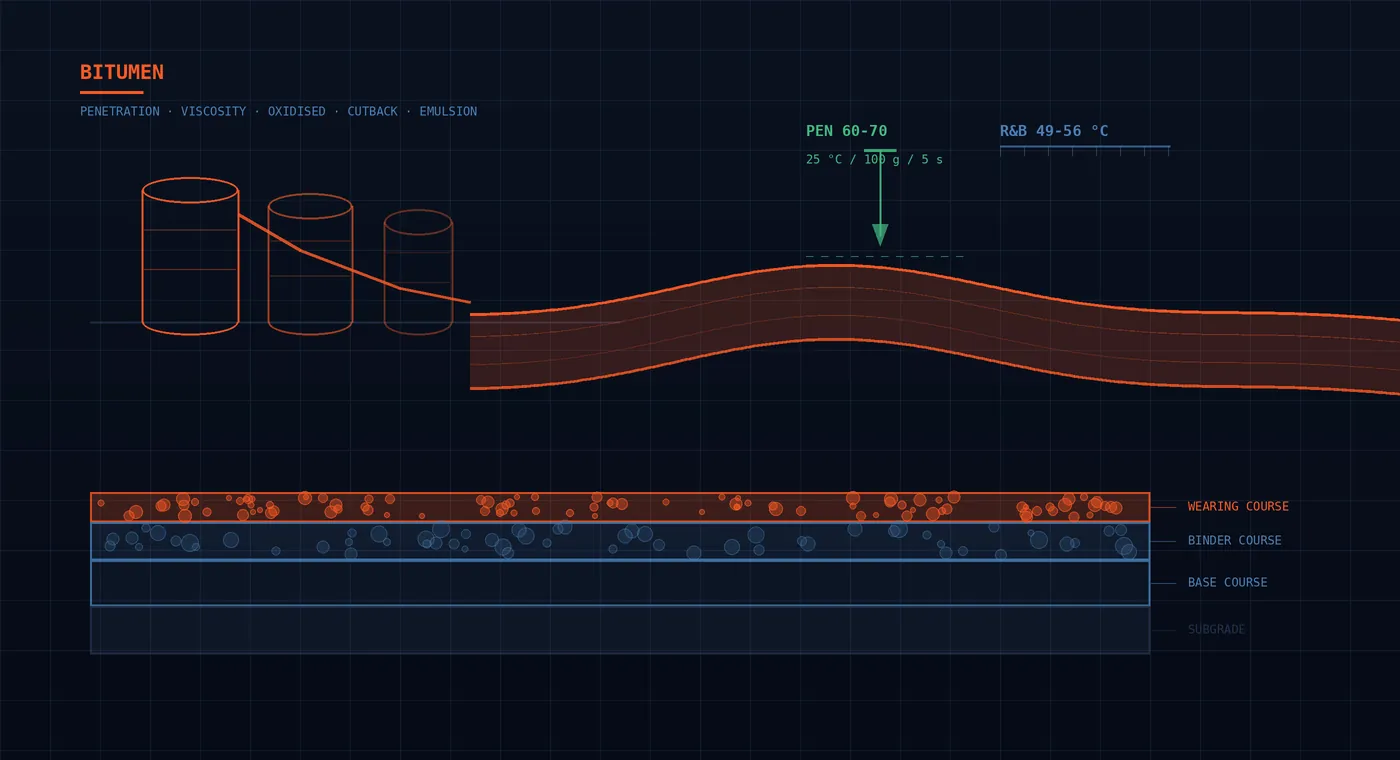The height and width of the screenshot is (760, 1400).
Task: Click the BASE COURSE label
Action: coord(1227,583)
